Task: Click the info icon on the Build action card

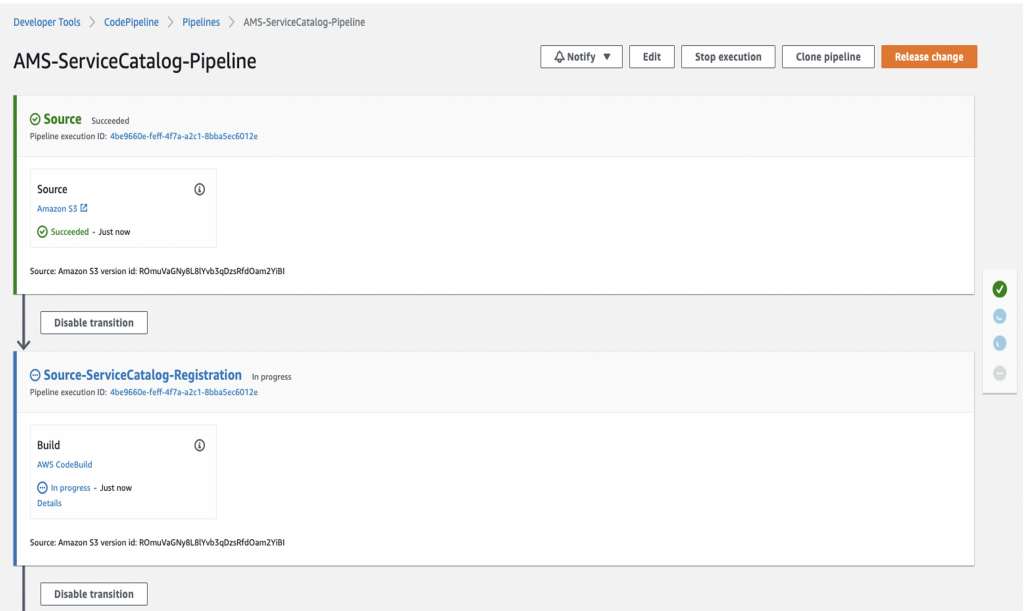Action: (199, 444)
